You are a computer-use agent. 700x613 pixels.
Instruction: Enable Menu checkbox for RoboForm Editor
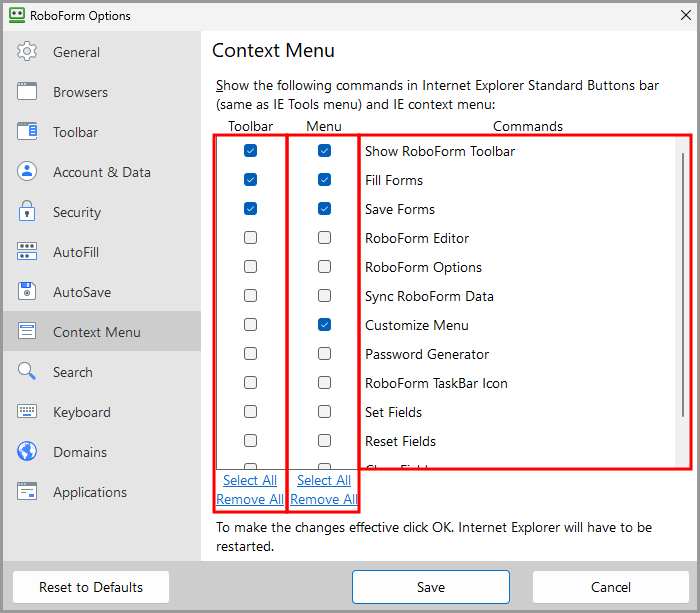325,238
